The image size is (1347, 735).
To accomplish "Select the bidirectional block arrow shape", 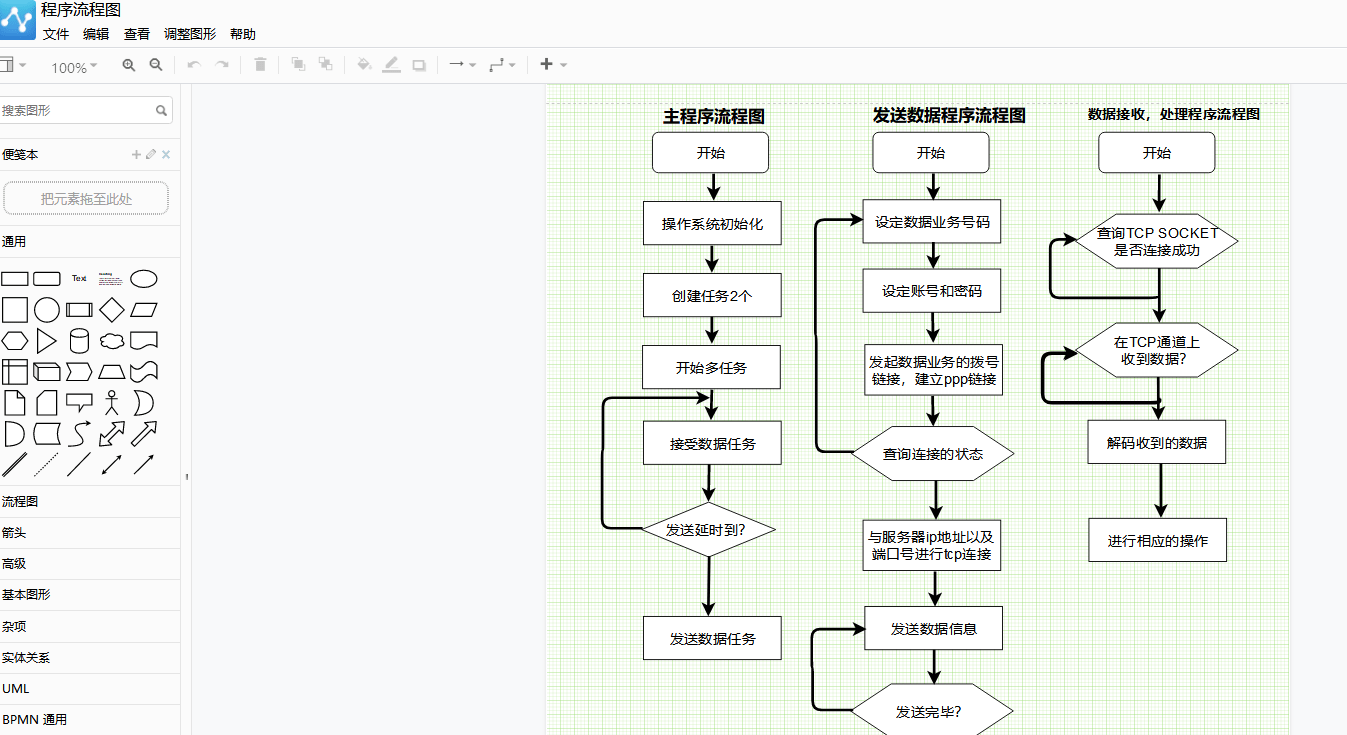I will pos(112,434).
